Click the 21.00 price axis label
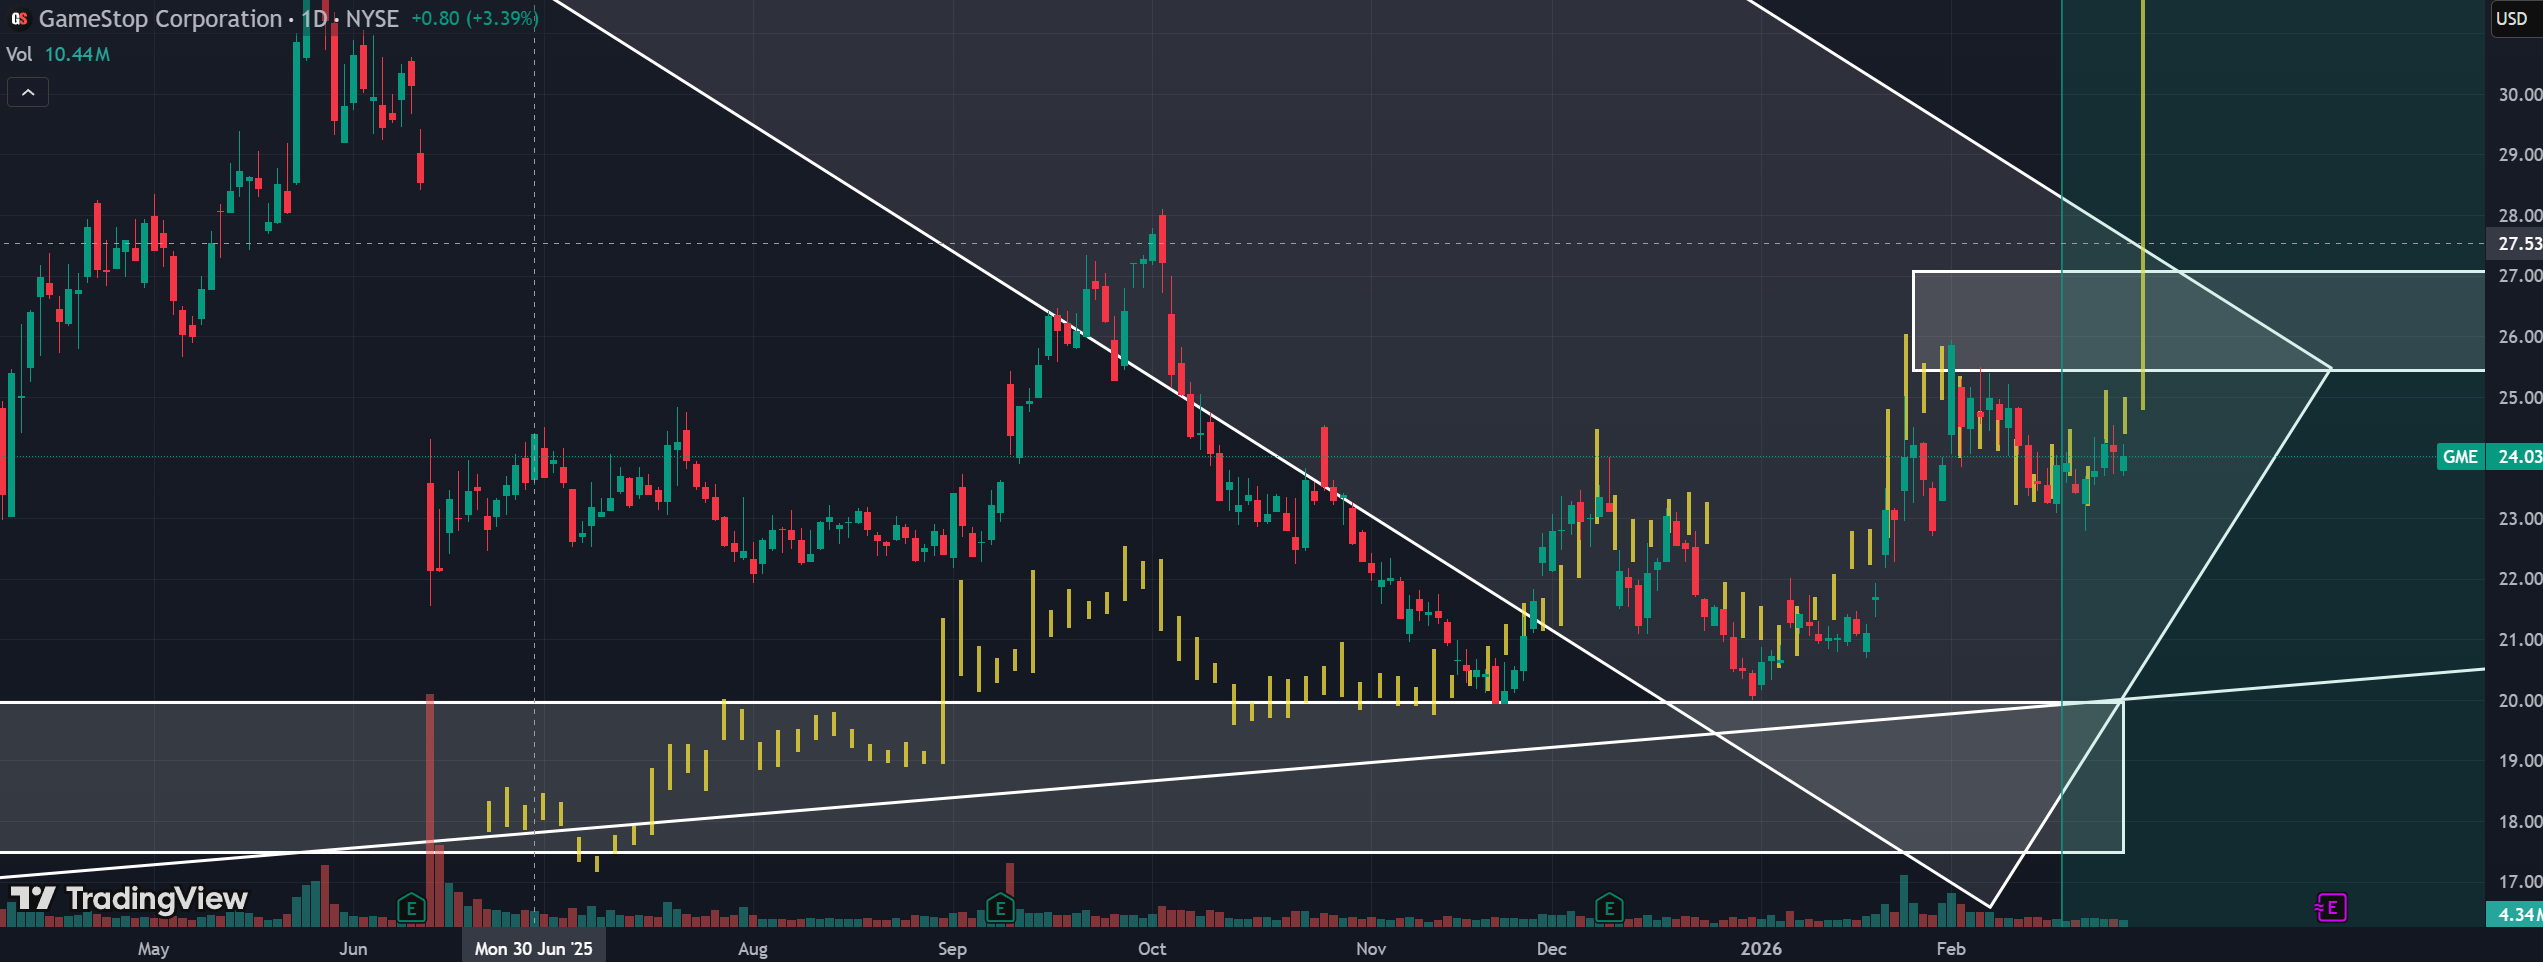Viewport: 2543px width, 962px height. [x=2520, y=640]
